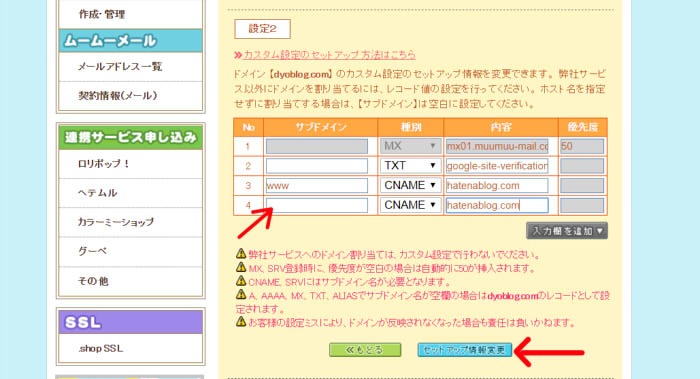The width and height of the screenshot is (700, 379).
Task: Open the CNAME type dropdown in row 3
Action: [410, 185]
